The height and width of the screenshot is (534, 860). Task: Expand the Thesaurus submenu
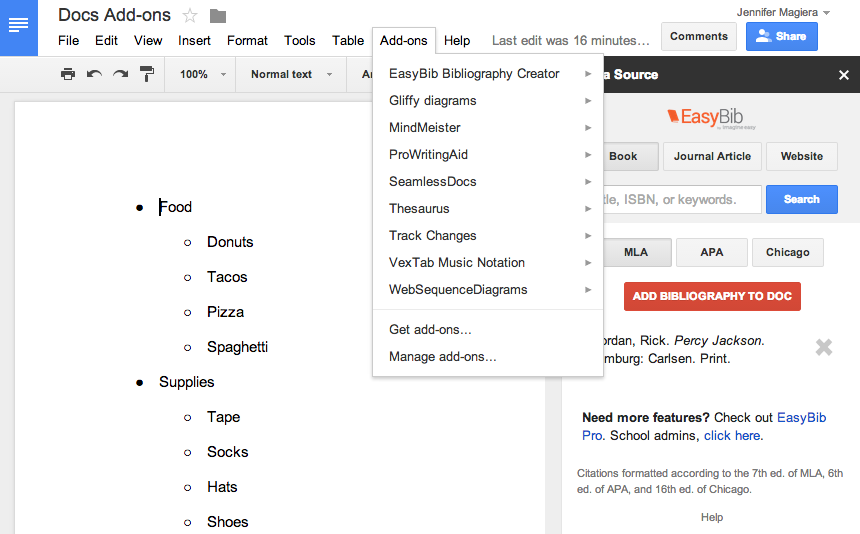(x=488, y=209)
